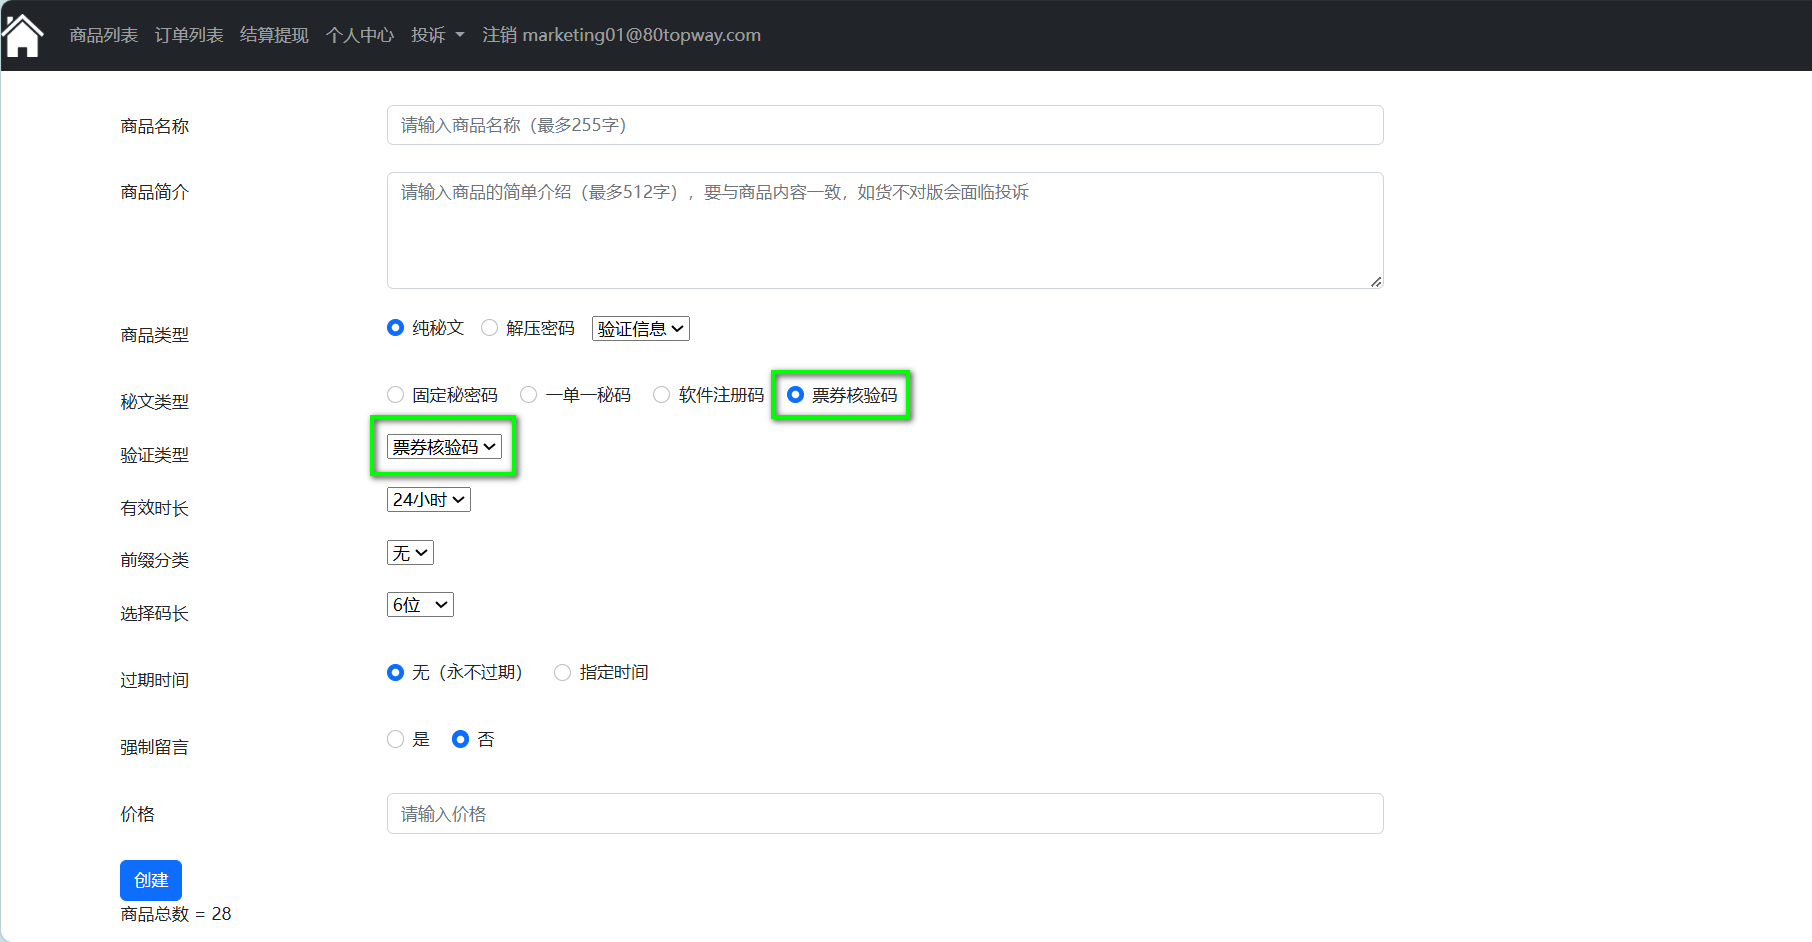Image resolution: width=1812 pixels, height=942 pixels.
Task: Select 软件注册码 radio option
Action: (662, 395)
